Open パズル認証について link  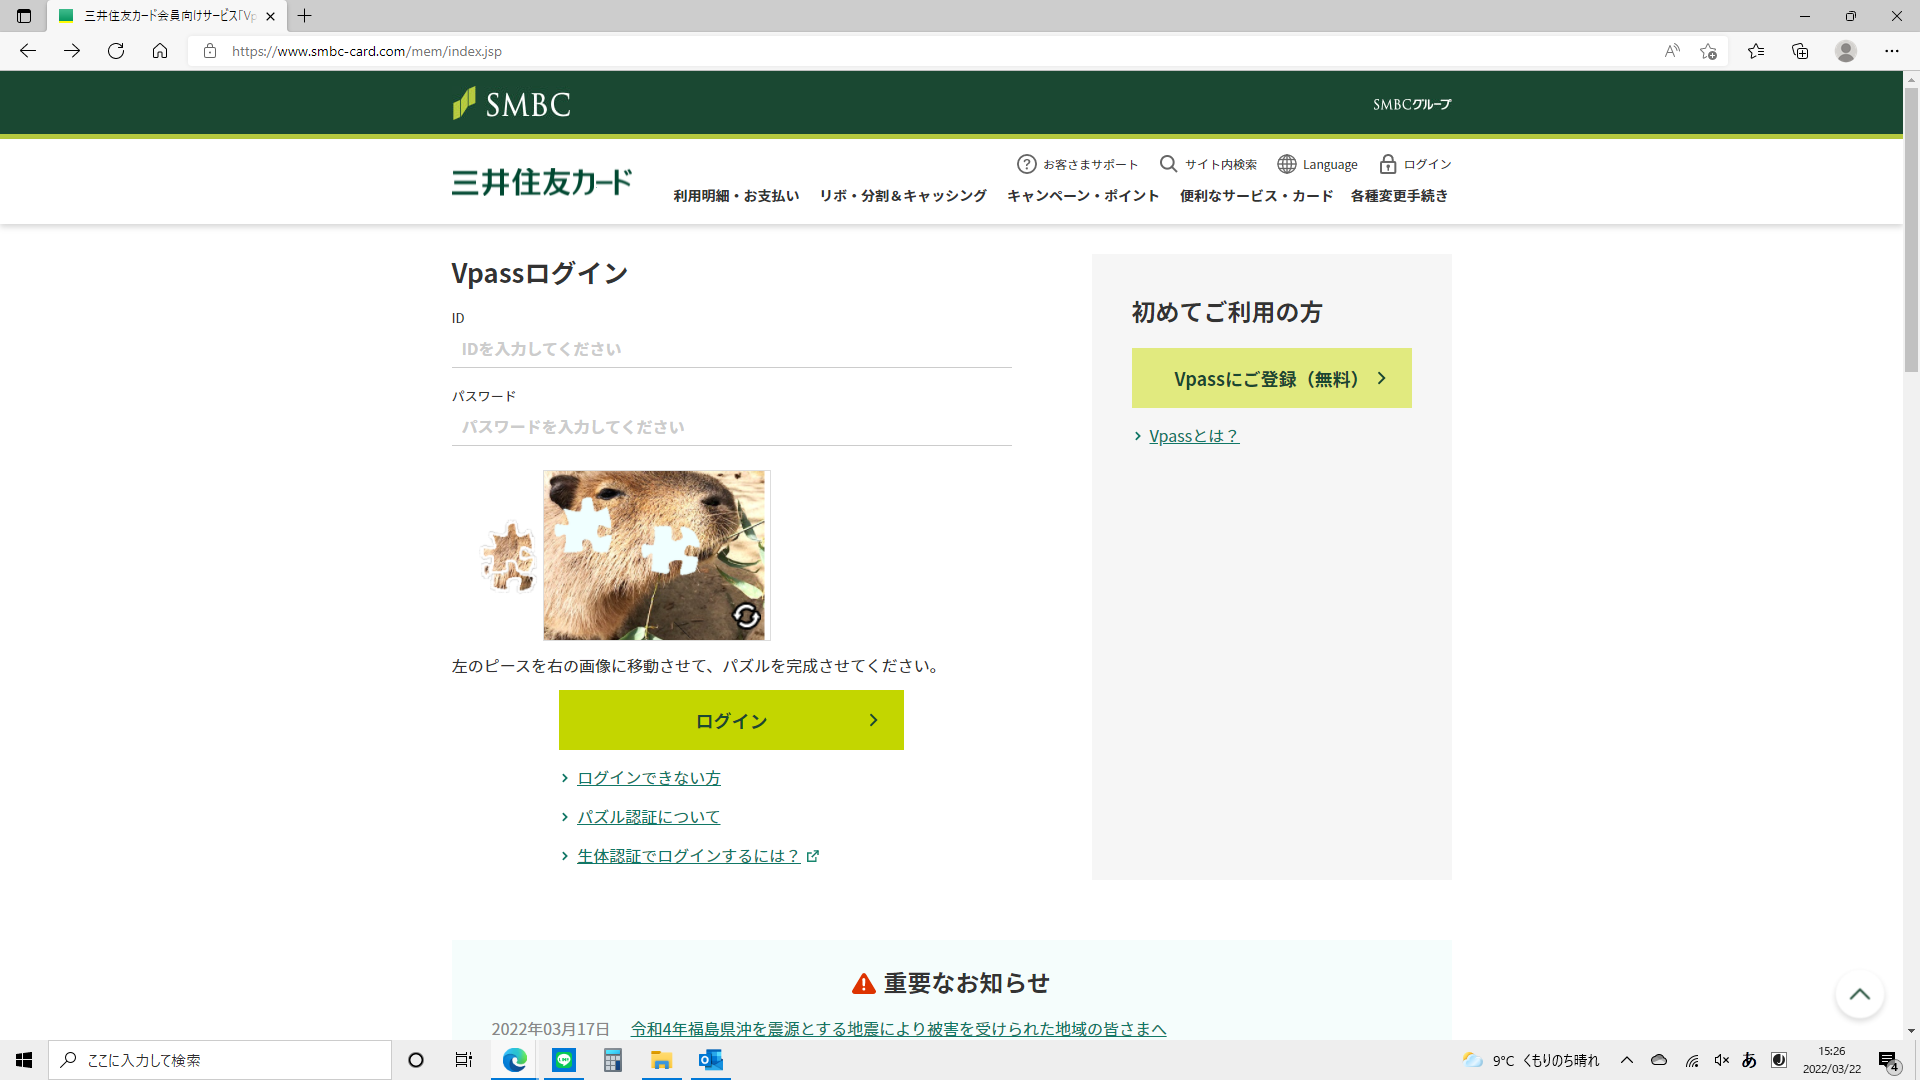(649, 817)
